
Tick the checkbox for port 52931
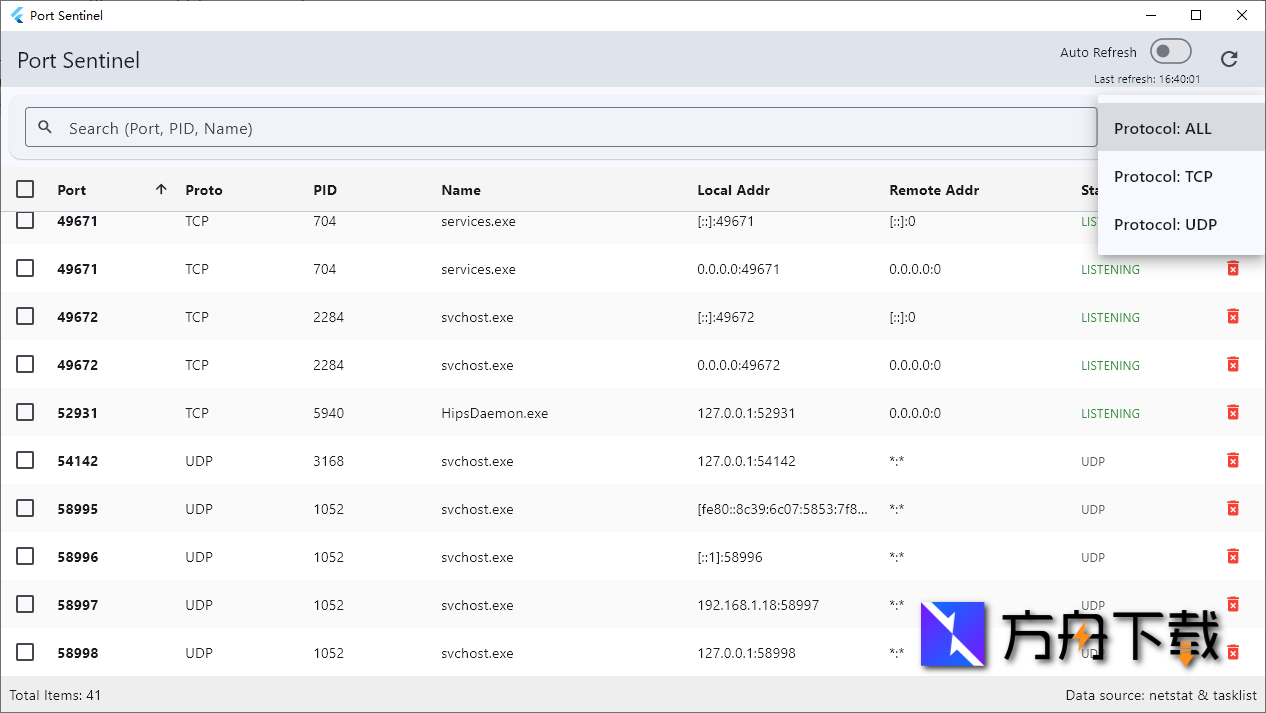point(25,413)
